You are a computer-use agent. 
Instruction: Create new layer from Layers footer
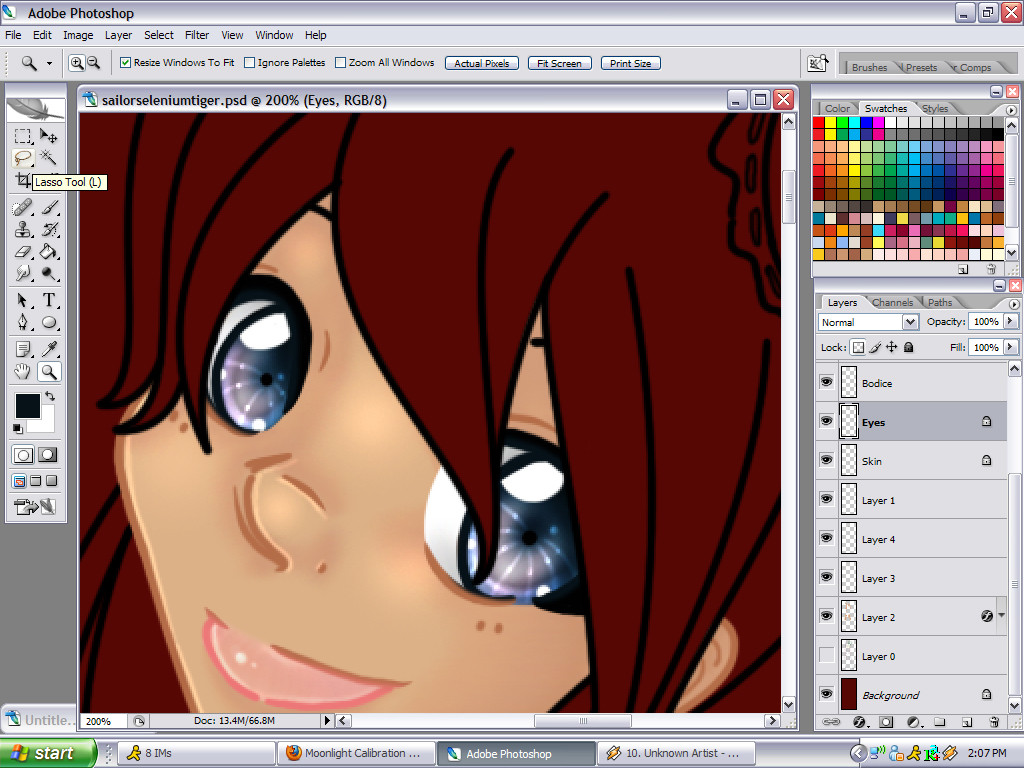point(967,722)
